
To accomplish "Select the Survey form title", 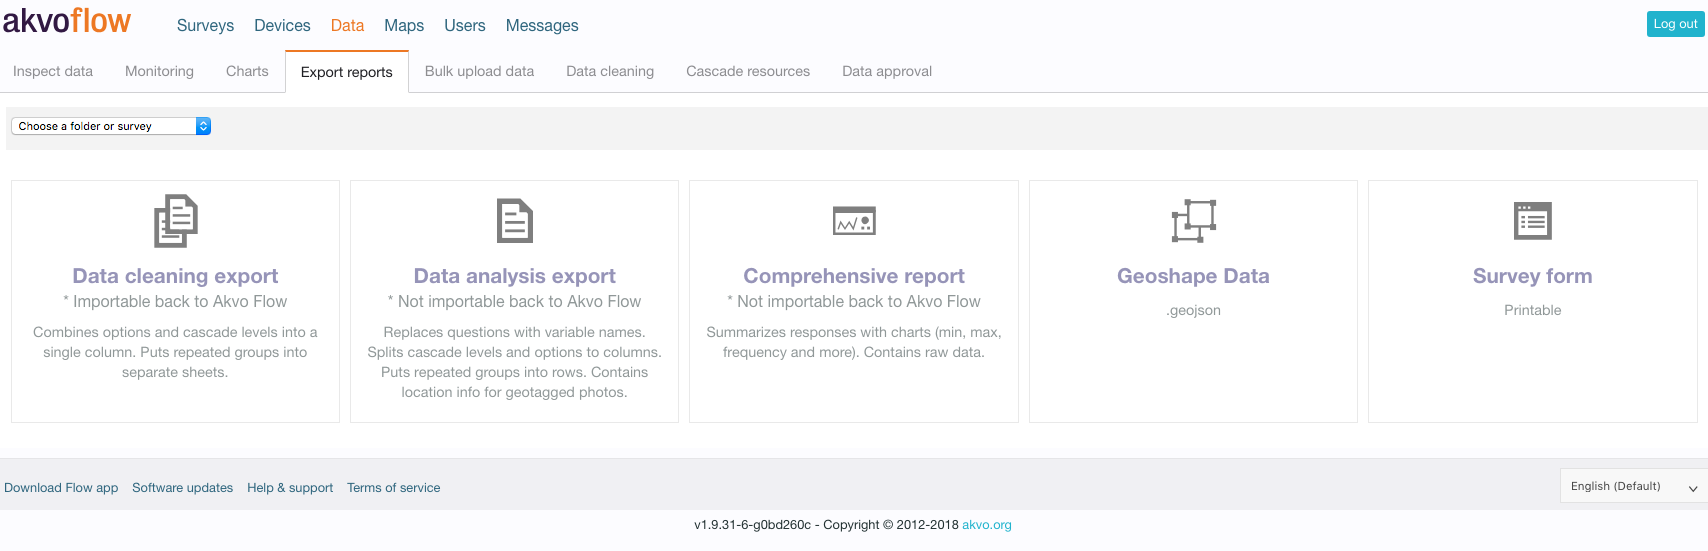I will [1533, 276].
